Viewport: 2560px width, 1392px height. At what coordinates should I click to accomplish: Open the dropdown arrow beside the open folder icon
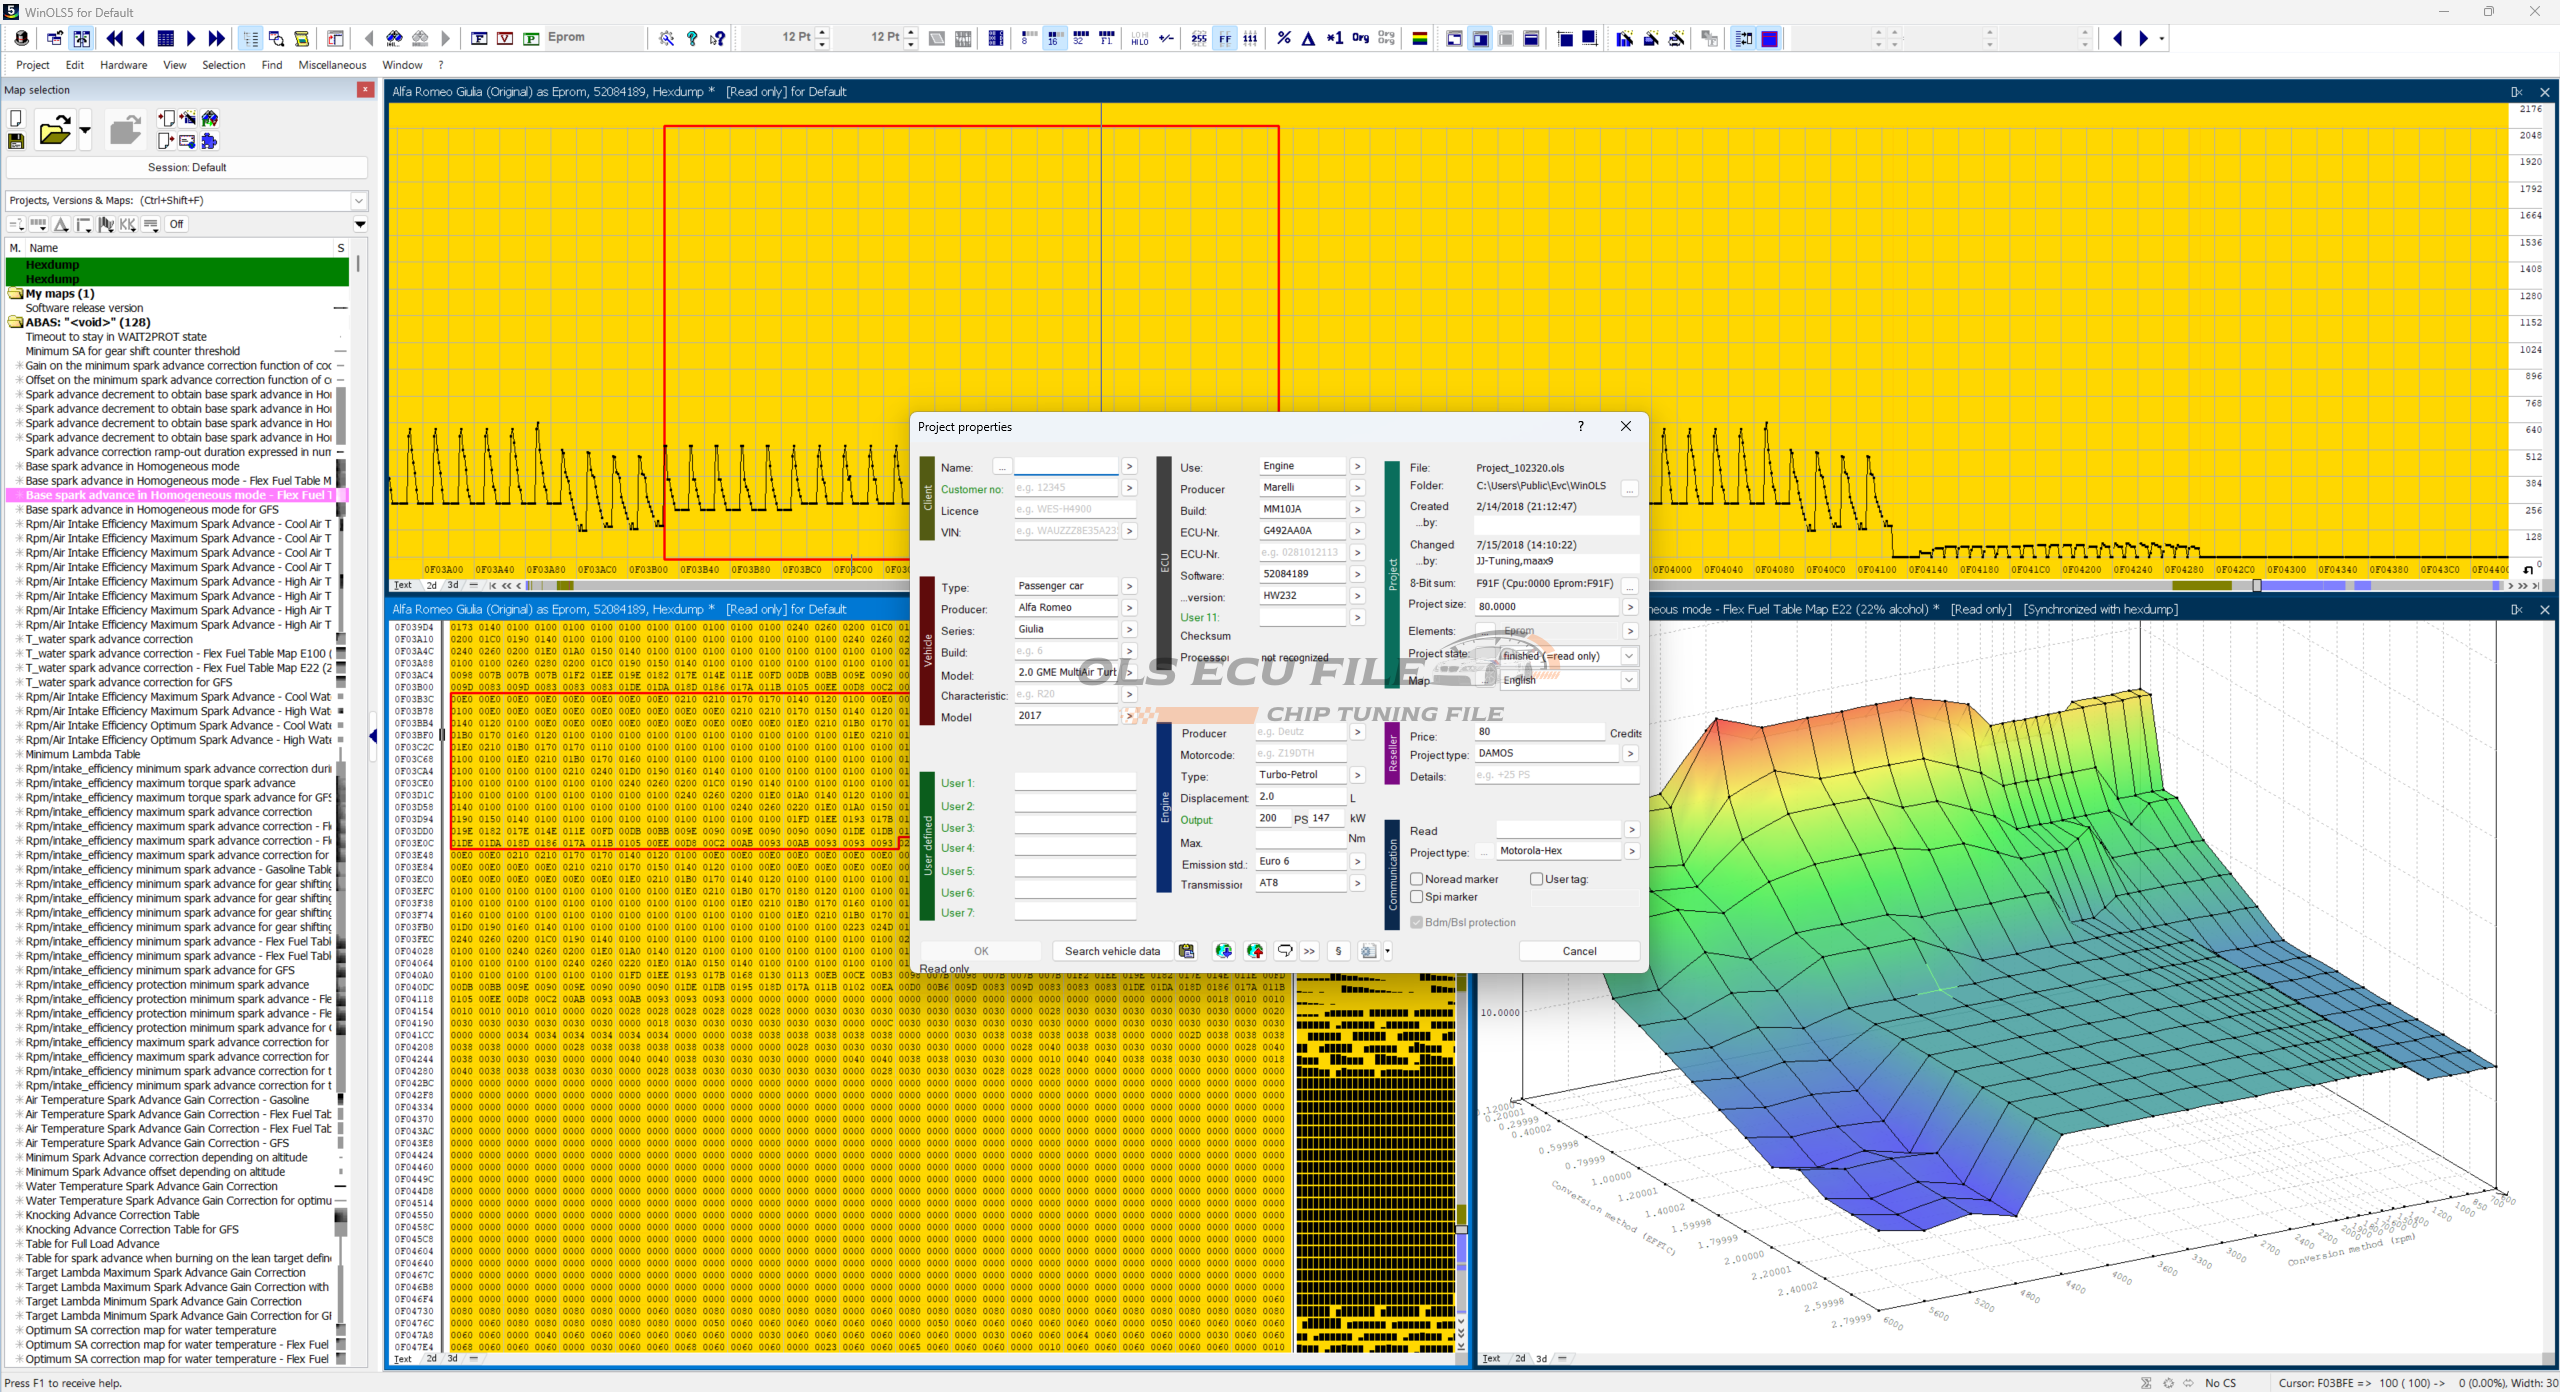click(x=85, y=131)
